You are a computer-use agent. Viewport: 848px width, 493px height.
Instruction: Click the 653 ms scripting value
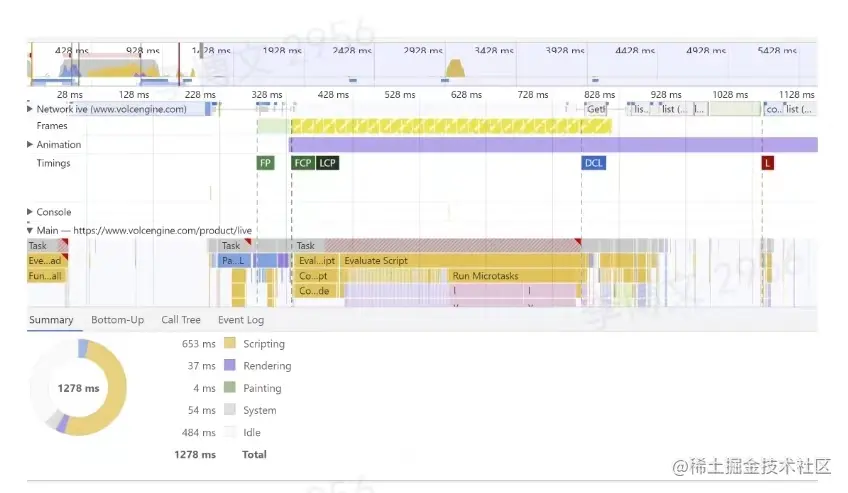198,344
